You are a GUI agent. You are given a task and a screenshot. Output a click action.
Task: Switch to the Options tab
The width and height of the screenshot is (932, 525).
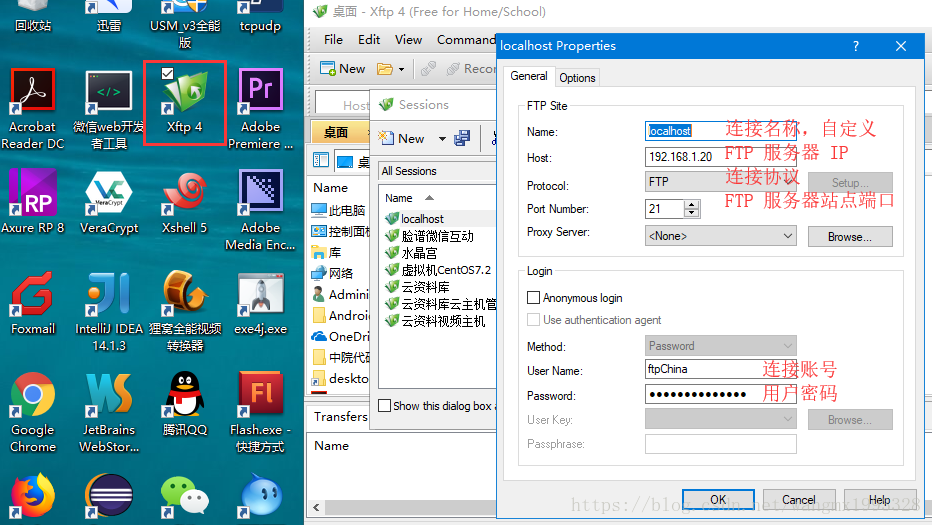577,78
